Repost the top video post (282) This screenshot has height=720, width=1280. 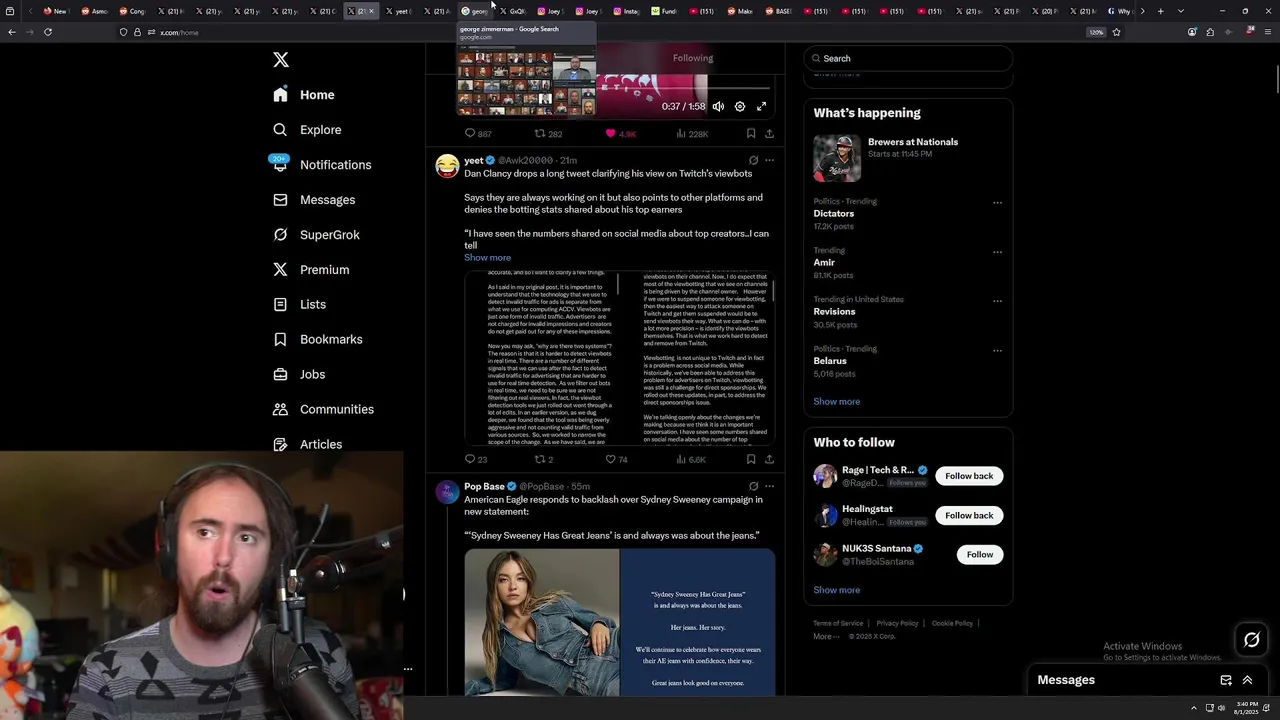[x=547, y=133]
